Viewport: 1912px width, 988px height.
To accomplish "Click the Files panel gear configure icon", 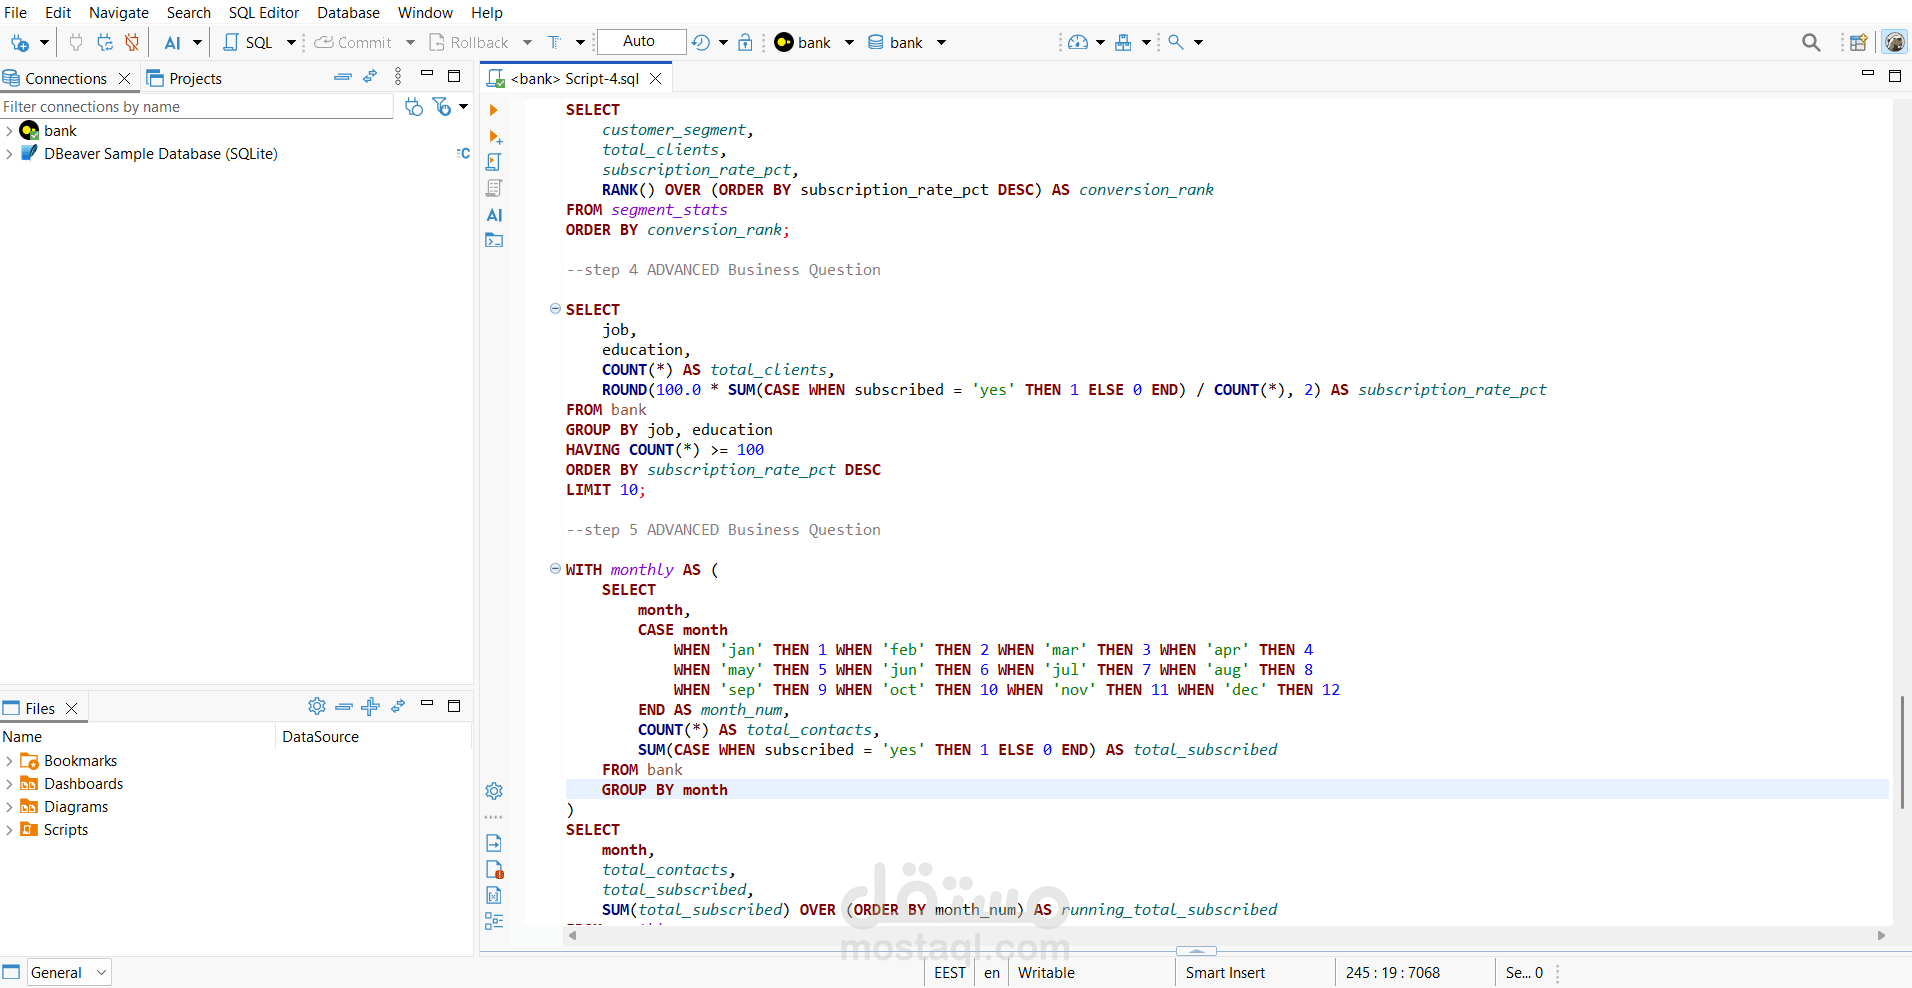I will tap(317, 706).
